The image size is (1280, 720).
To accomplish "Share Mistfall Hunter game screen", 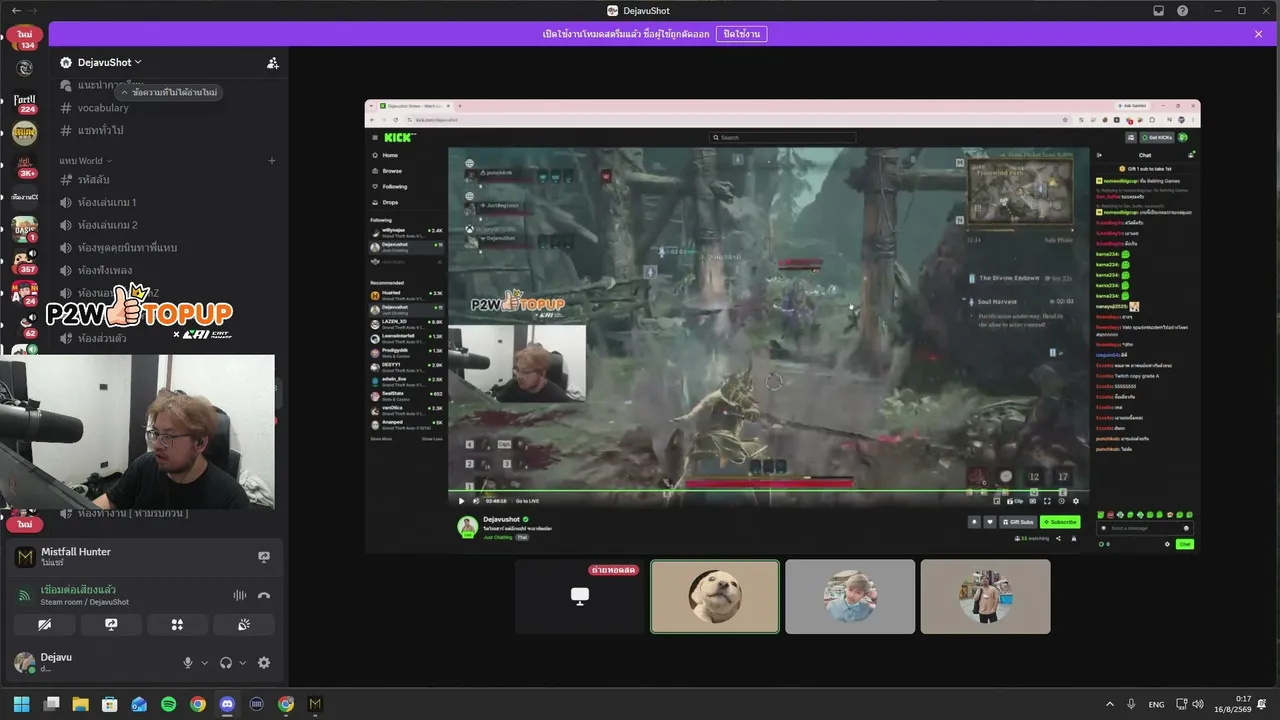I will coord(264,557).
